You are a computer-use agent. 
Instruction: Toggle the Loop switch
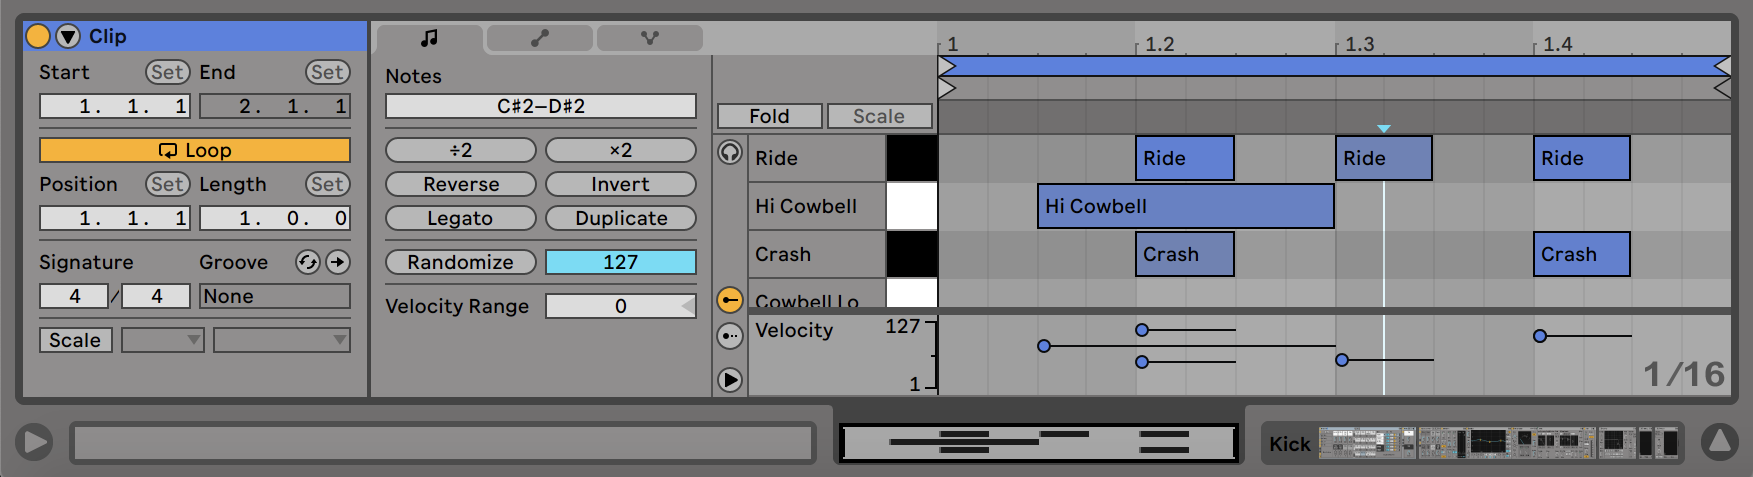(195, 150)
